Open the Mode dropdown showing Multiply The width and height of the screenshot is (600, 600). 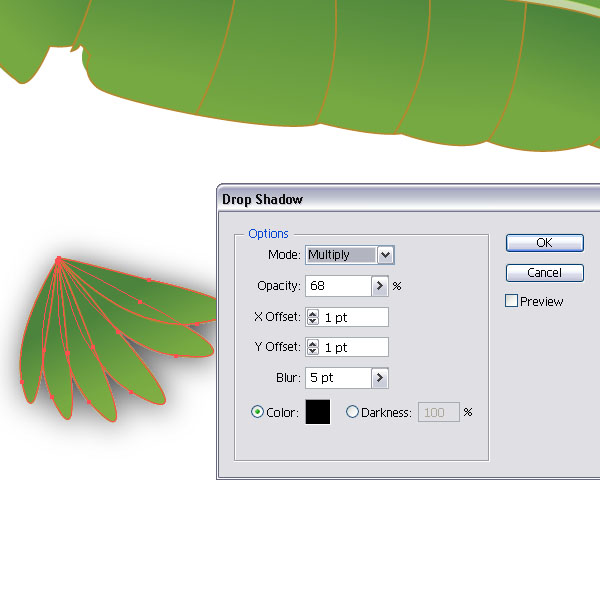[350, 255]
